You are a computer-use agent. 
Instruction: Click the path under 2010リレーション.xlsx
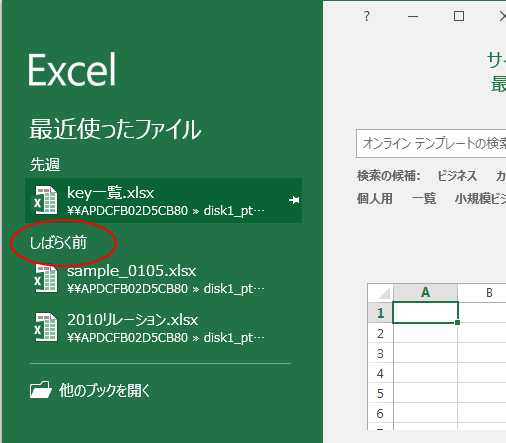click(x=166, y=338)
